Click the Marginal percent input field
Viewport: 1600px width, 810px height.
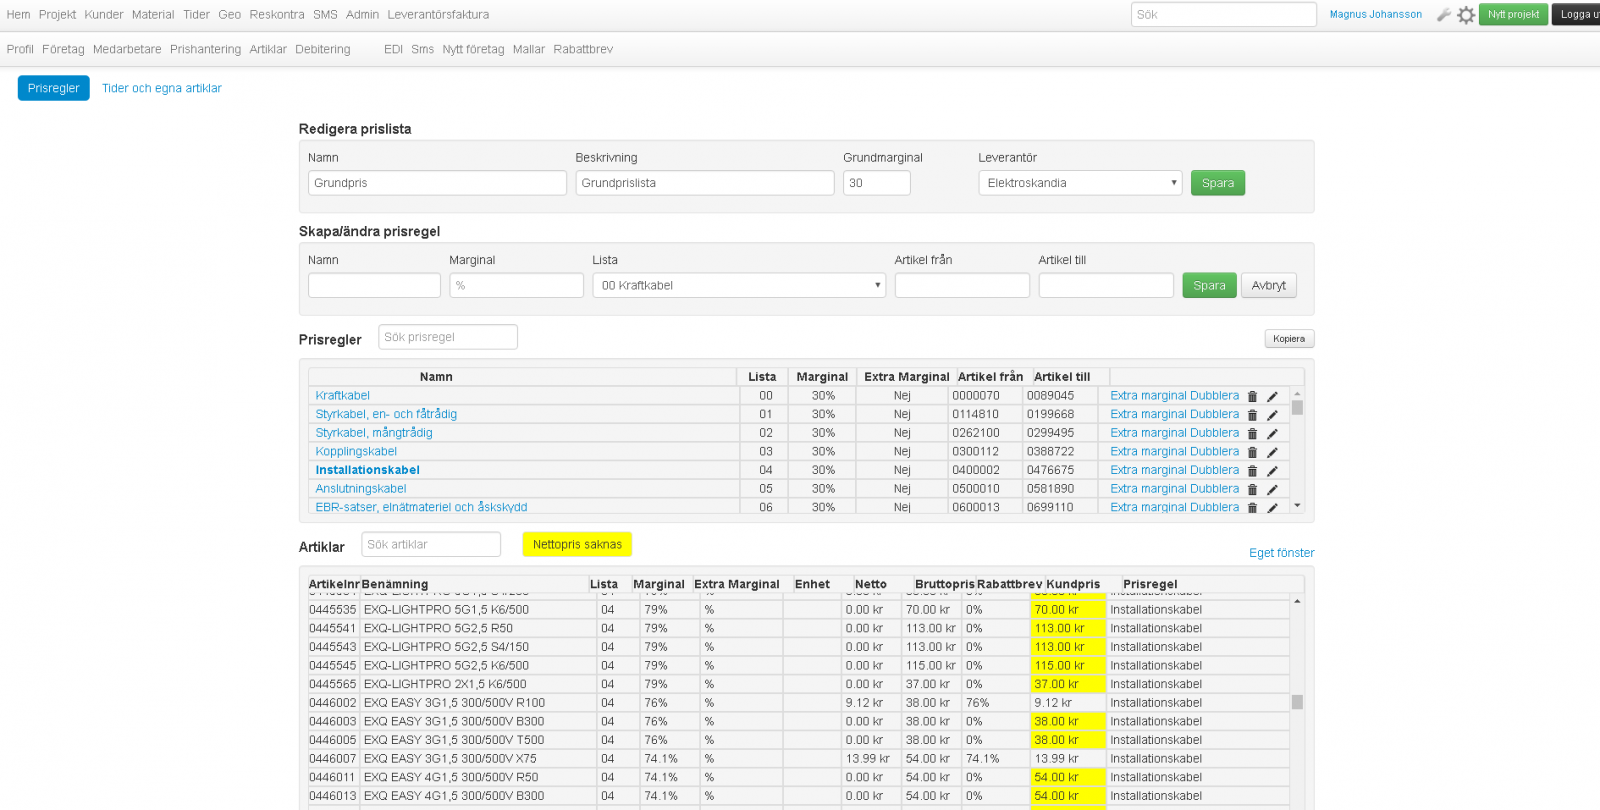click(516, 285)
